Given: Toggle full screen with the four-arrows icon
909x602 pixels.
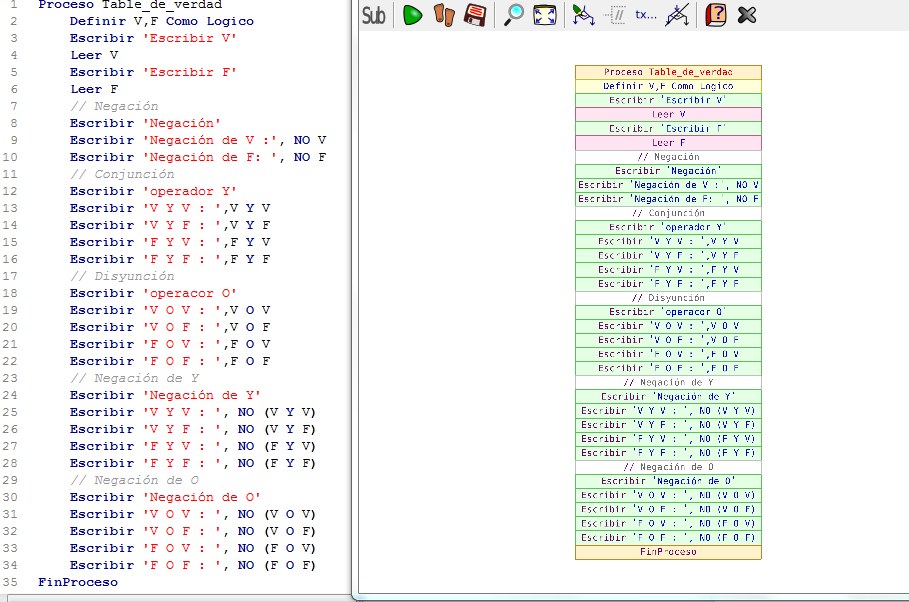Looking at the screenshot, I should point(545,15).
